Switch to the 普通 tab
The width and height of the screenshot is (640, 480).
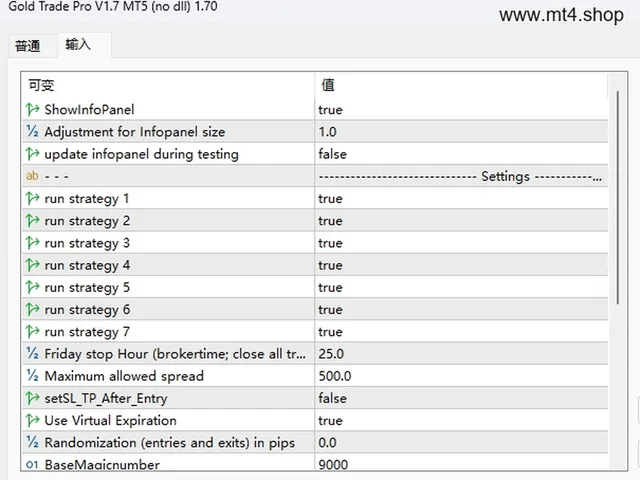[x=28, y=46]
